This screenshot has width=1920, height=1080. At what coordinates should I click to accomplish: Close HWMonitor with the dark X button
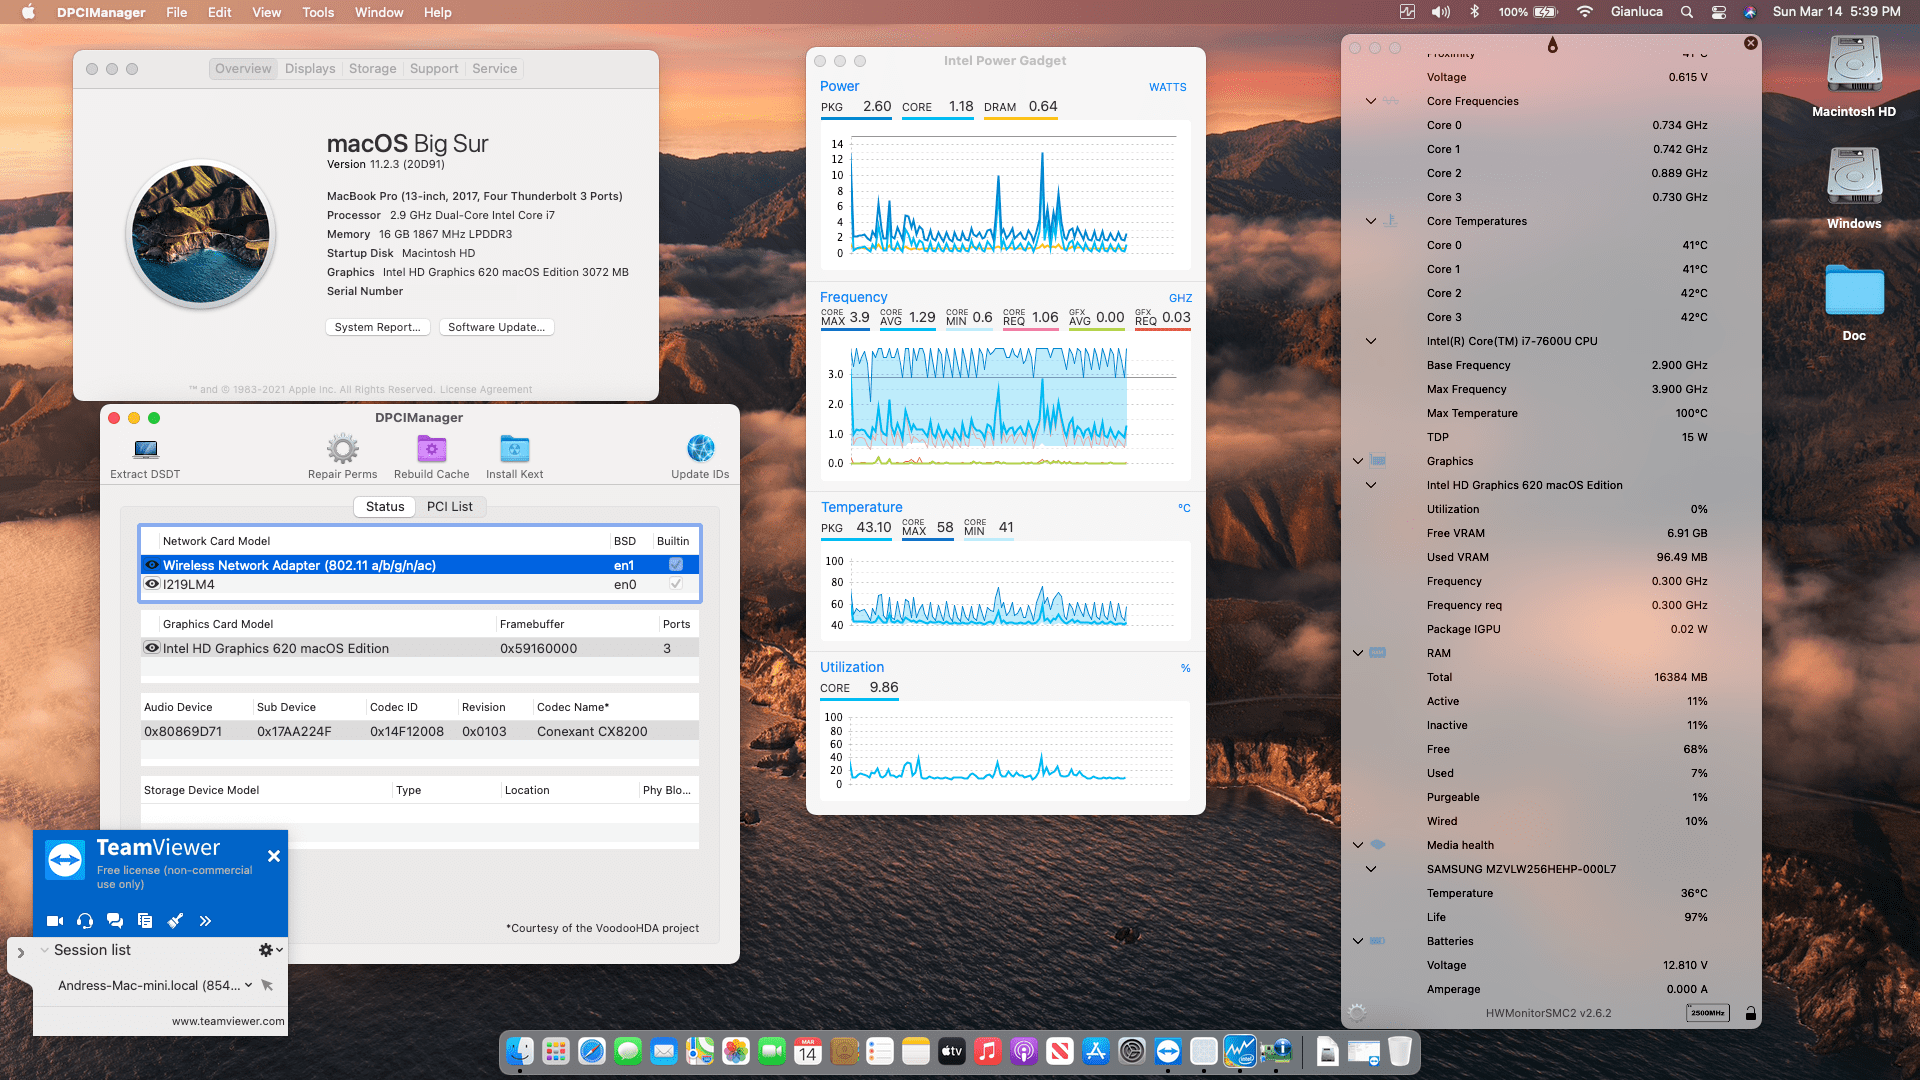pos(1750,43)
